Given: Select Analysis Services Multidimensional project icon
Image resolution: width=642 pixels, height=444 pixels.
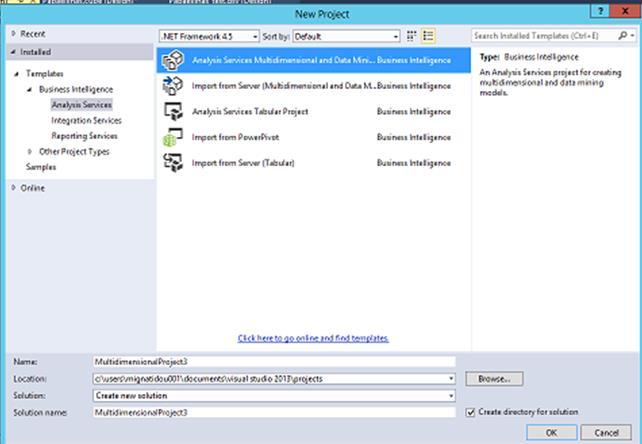Looking at the screenshot, I should coord(173,60).
